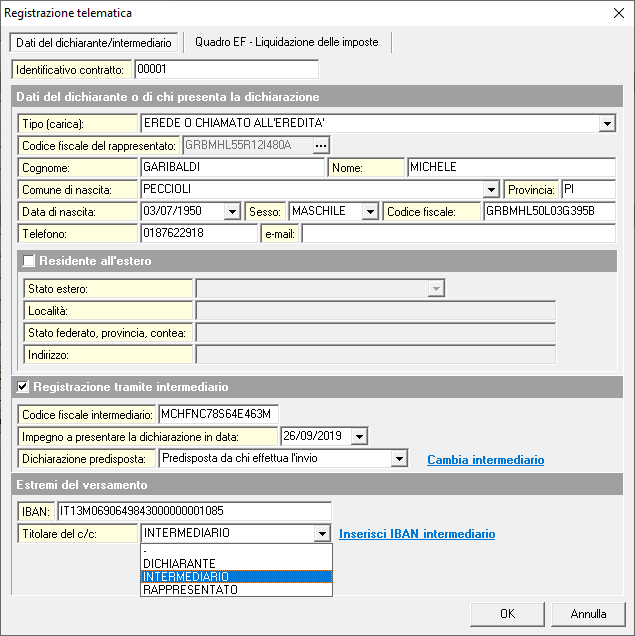Viewport: 635px width, 636px height.
Task: Click Inserisci IBAN intermediario link
Action: 416,534
